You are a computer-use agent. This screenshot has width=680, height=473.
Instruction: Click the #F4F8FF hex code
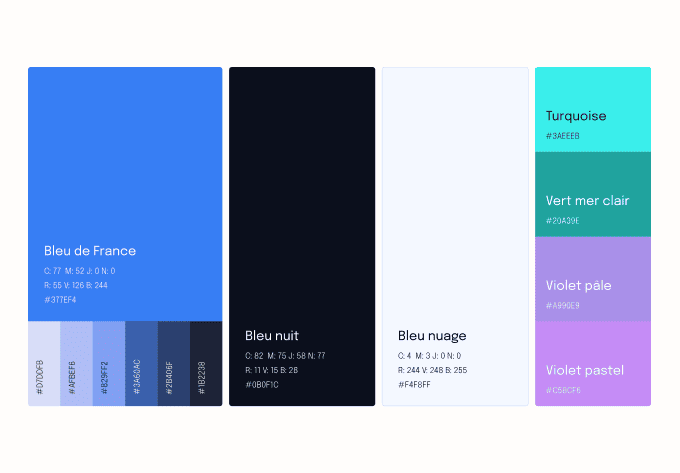coord(414,384)
